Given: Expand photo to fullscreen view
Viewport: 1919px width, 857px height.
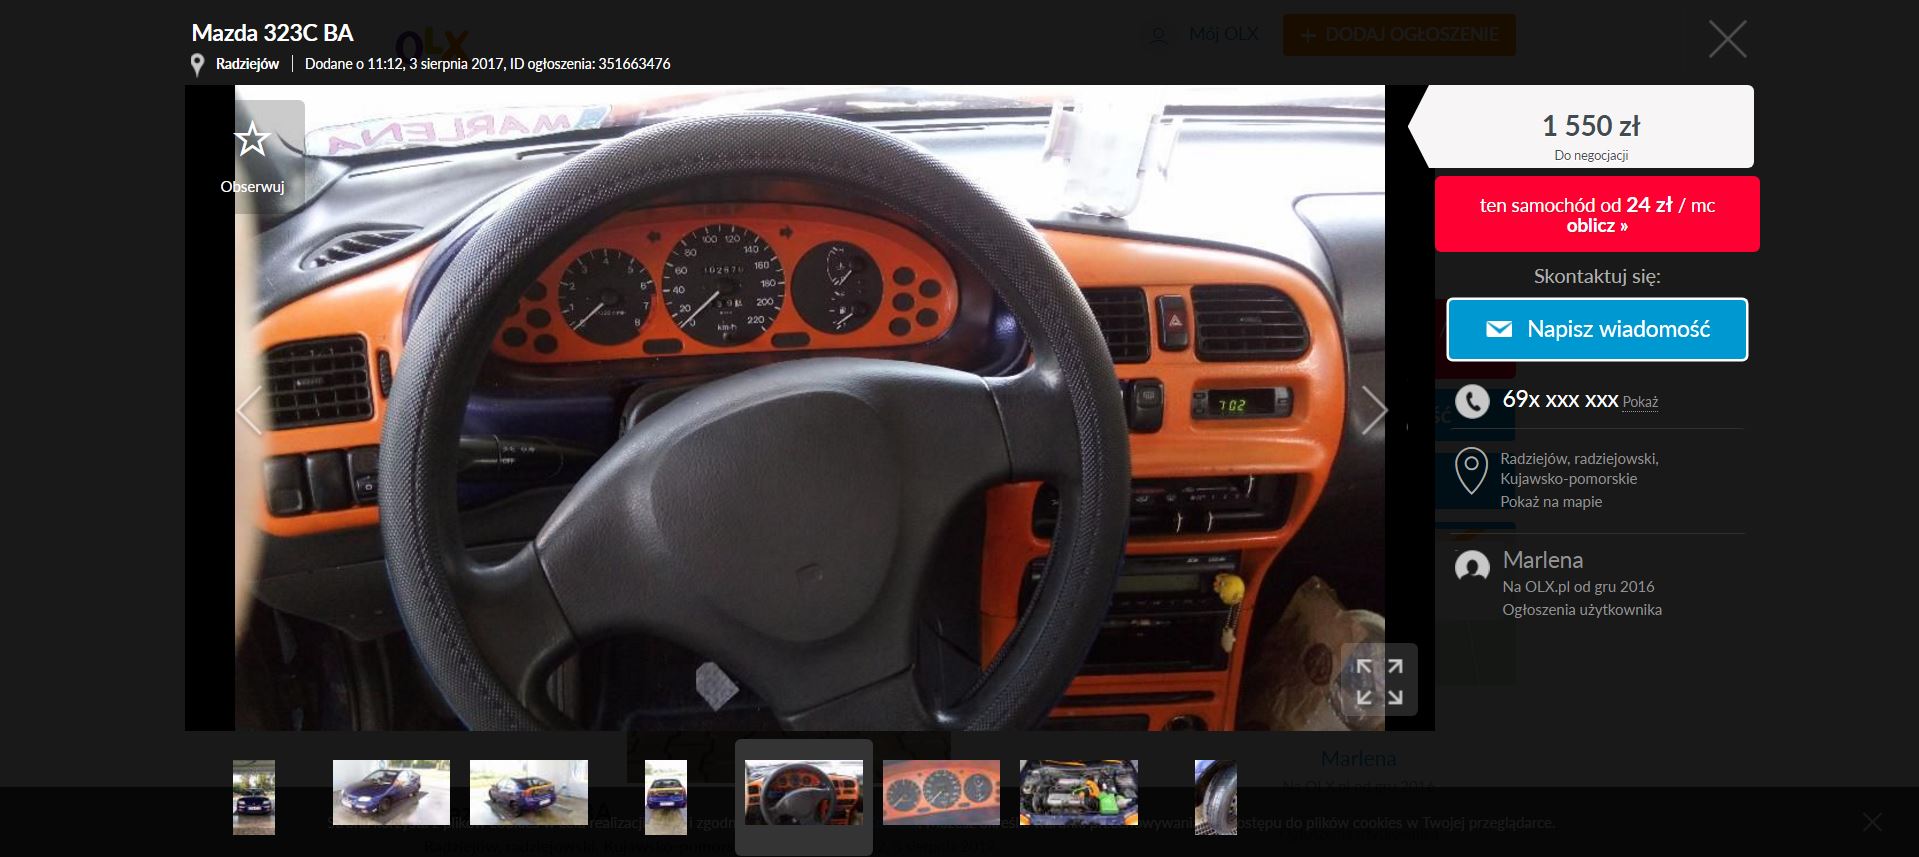Looking at the screenshot, I should (1379, 680).
